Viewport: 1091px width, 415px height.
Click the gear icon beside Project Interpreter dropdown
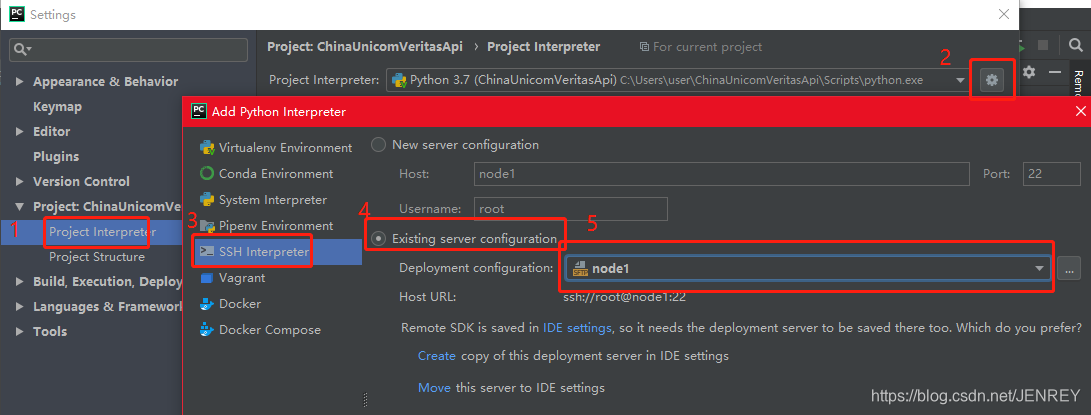[x=992, y=80]
